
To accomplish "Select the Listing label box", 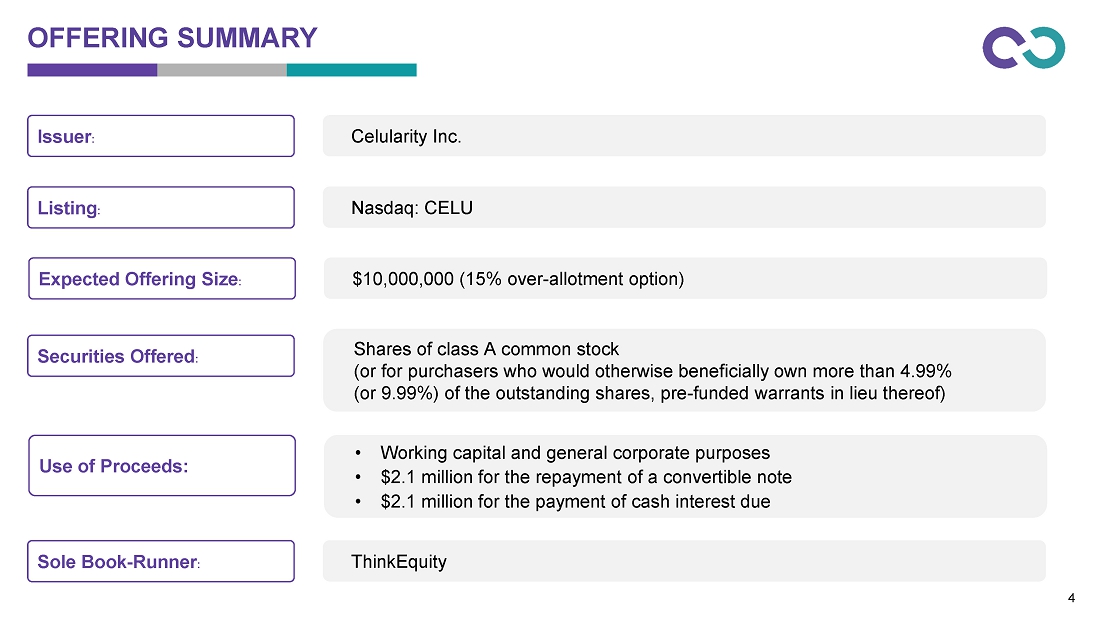I will 160,207.
